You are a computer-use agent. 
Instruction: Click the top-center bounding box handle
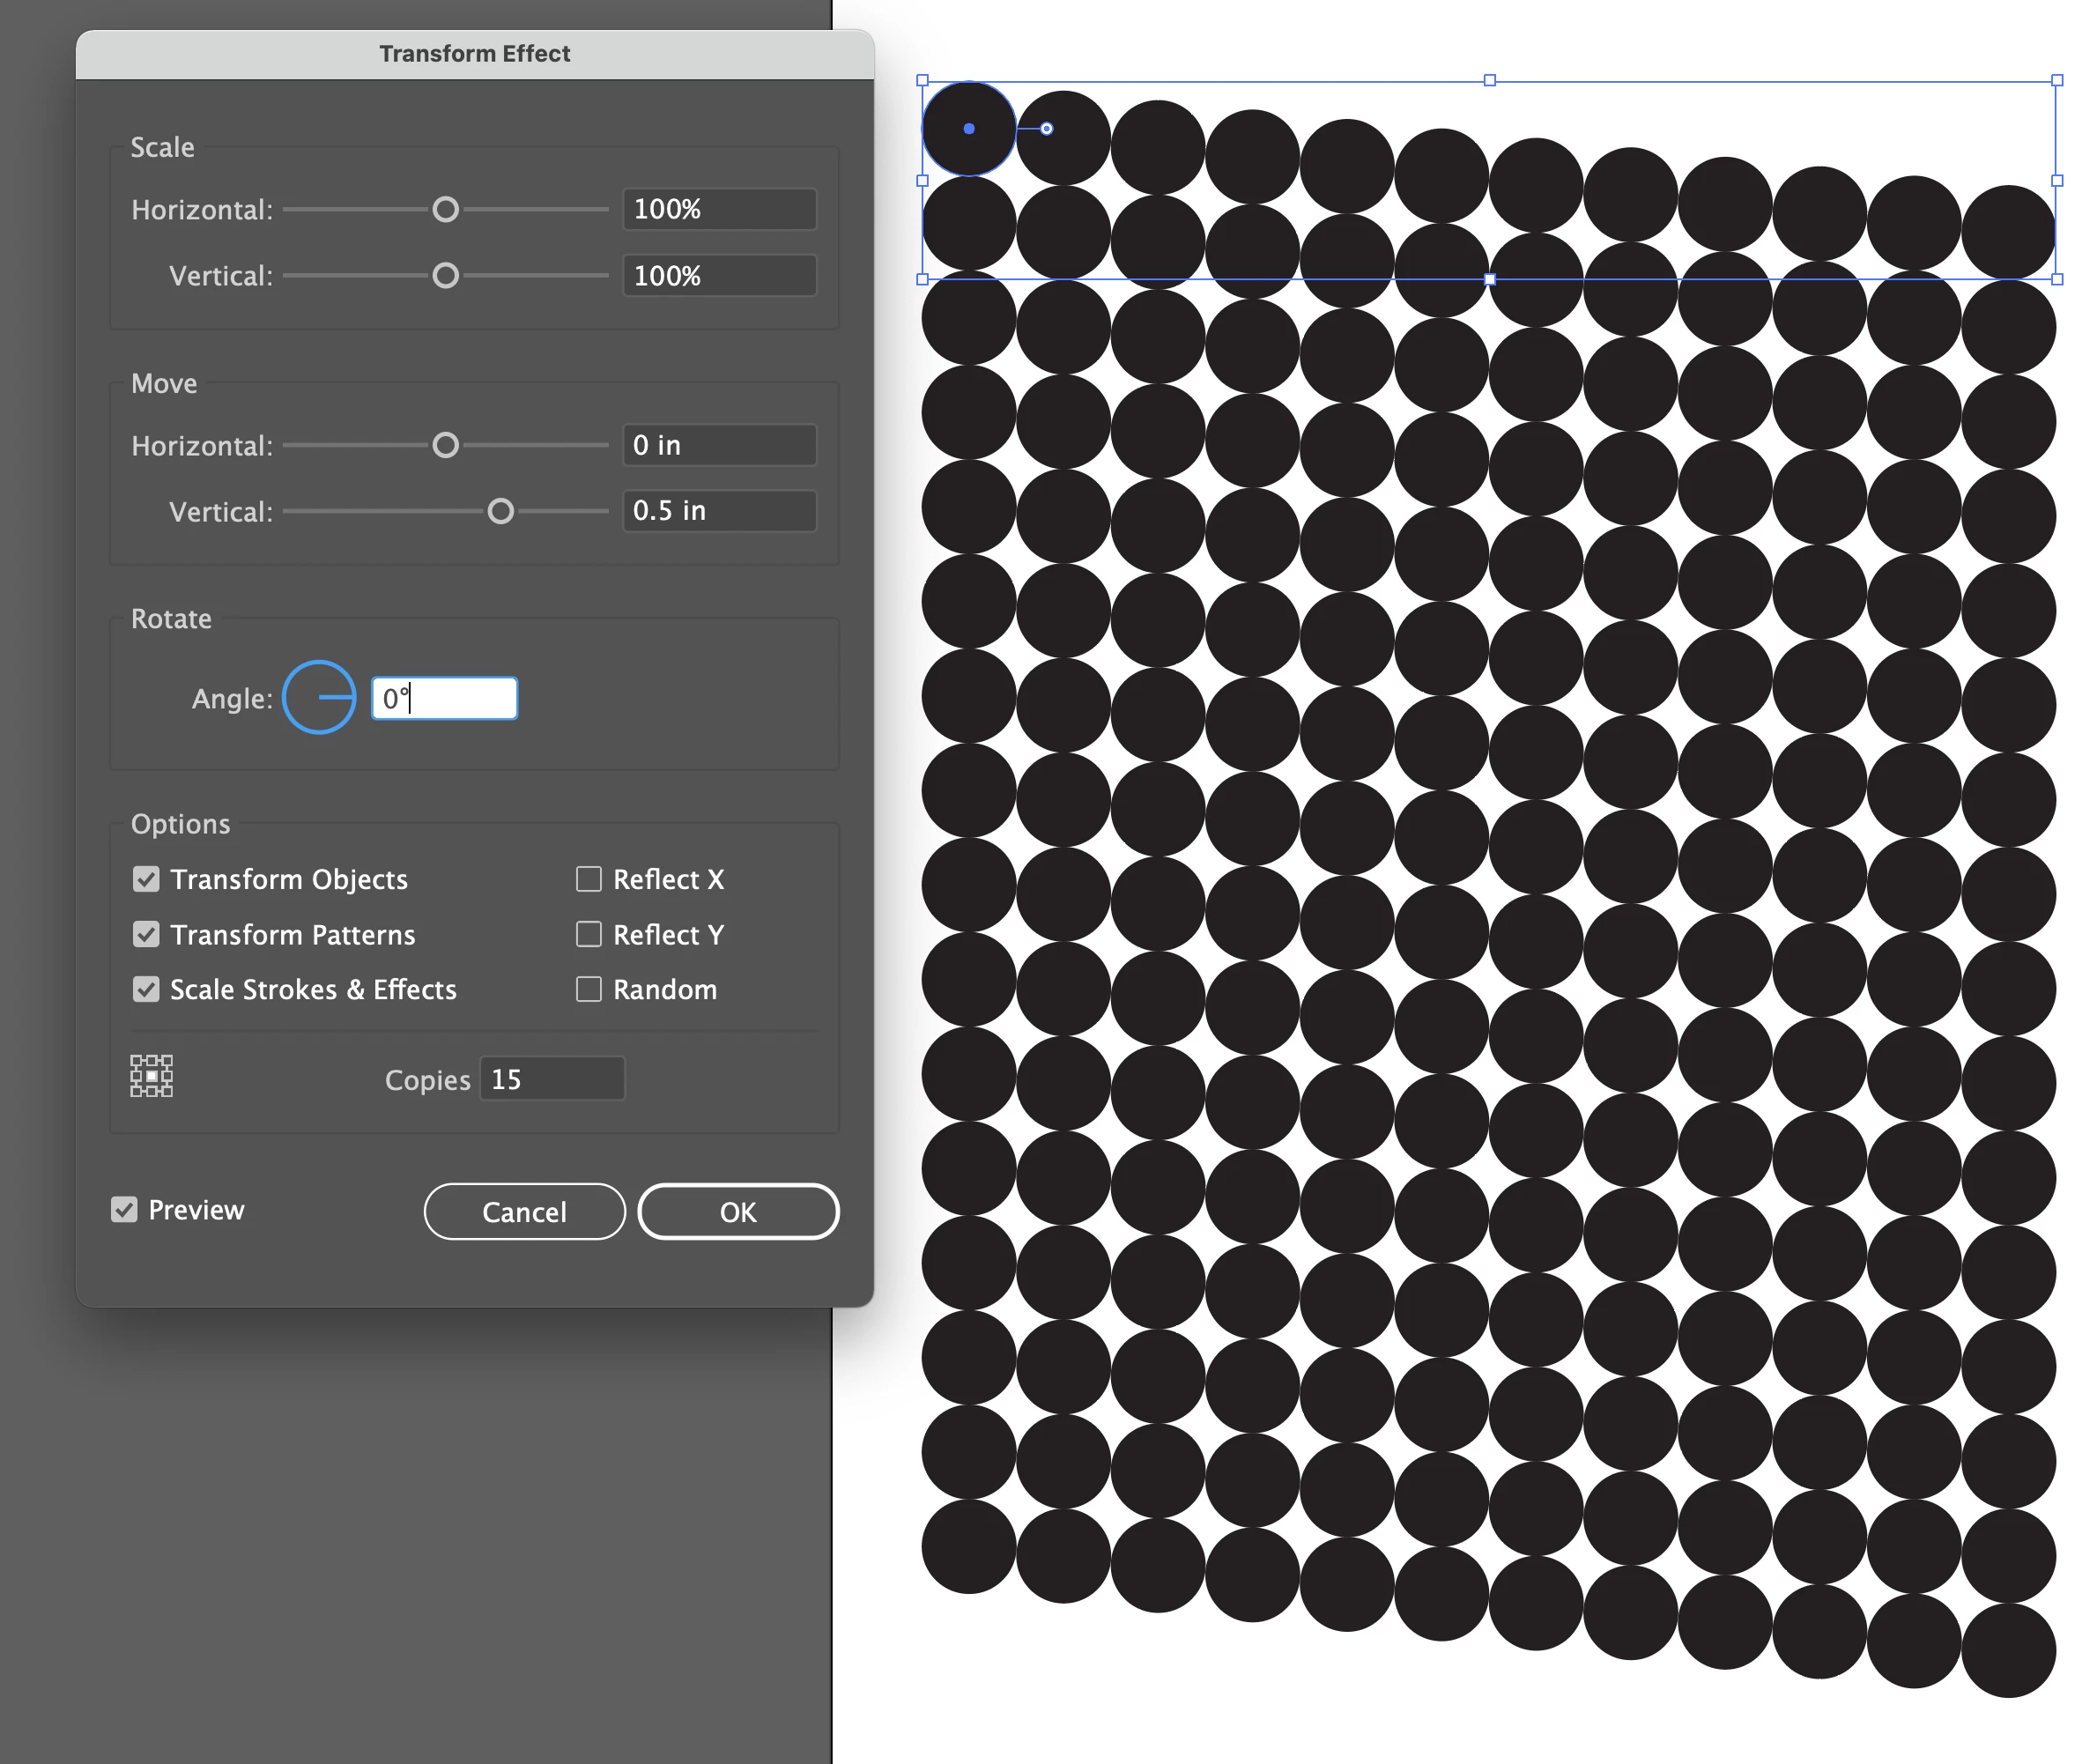tap(1489, 80)
